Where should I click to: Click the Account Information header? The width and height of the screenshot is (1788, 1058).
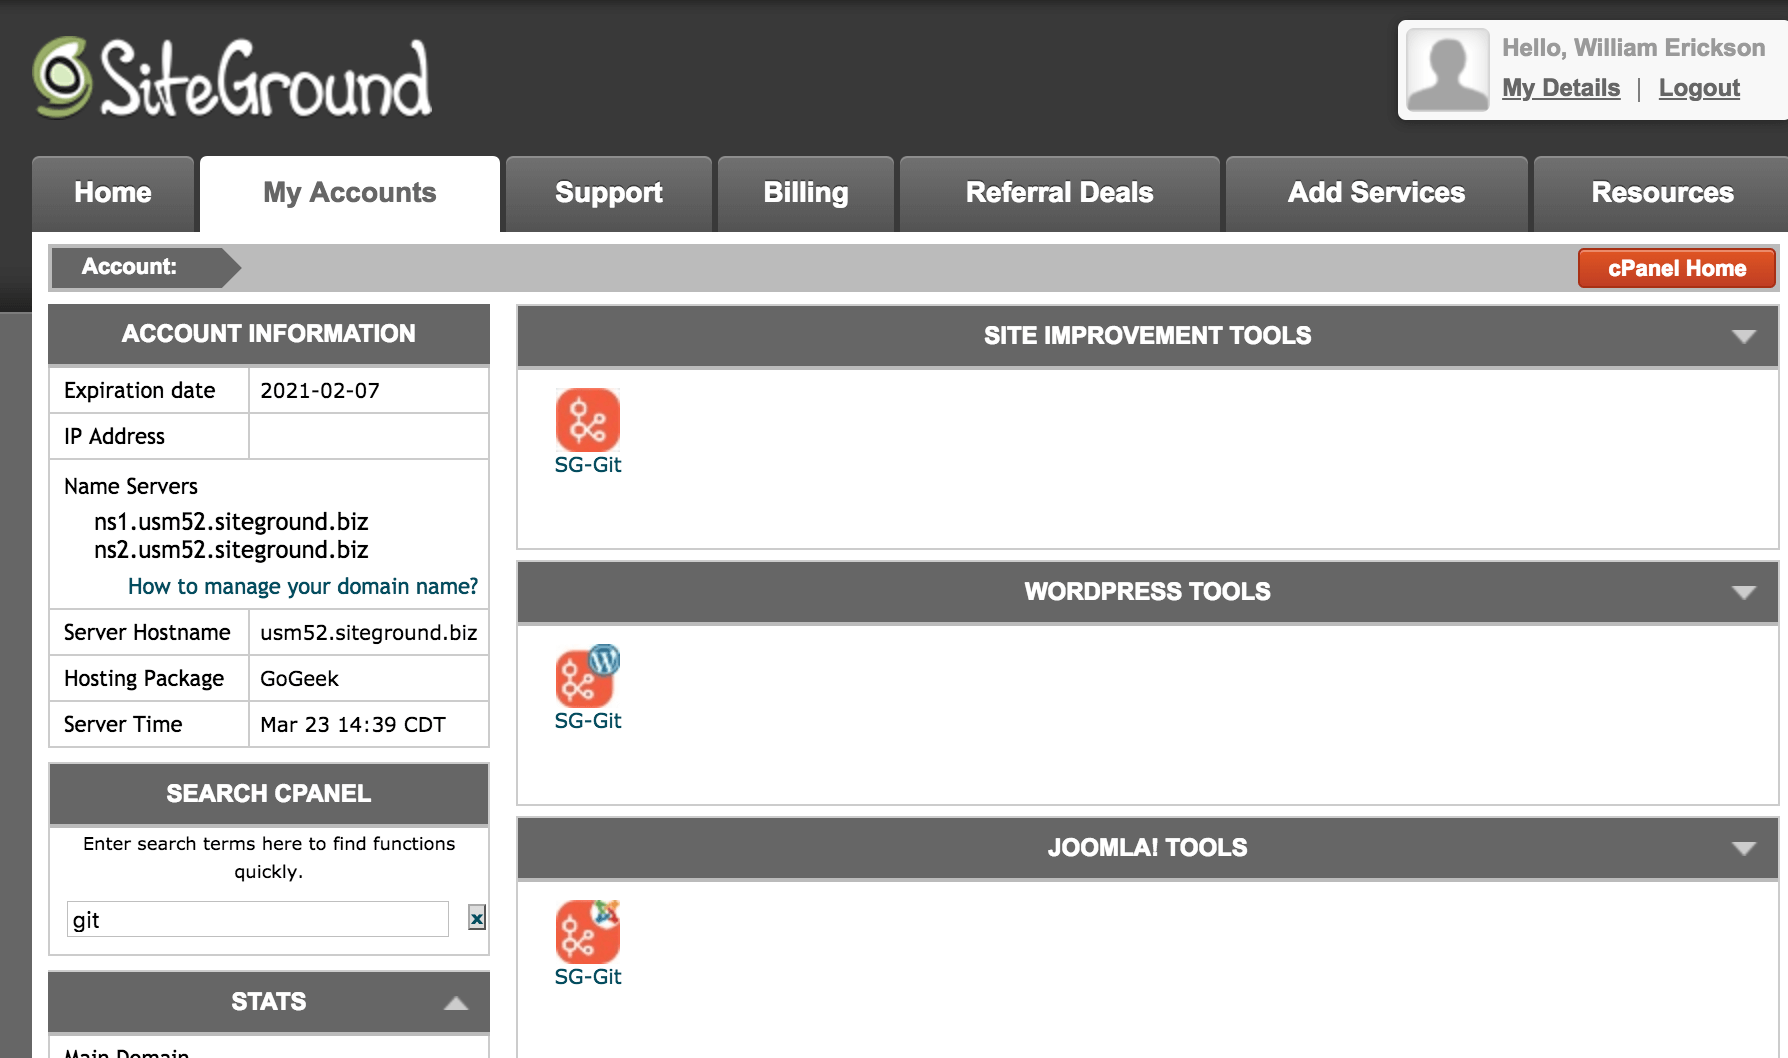[x=269, y=334]
